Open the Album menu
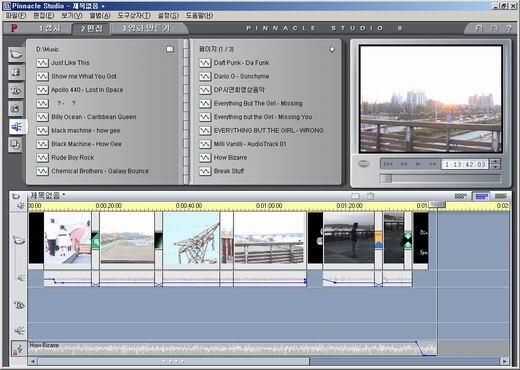The height and width of the screenshot is (370, 520). click(100, 16)
